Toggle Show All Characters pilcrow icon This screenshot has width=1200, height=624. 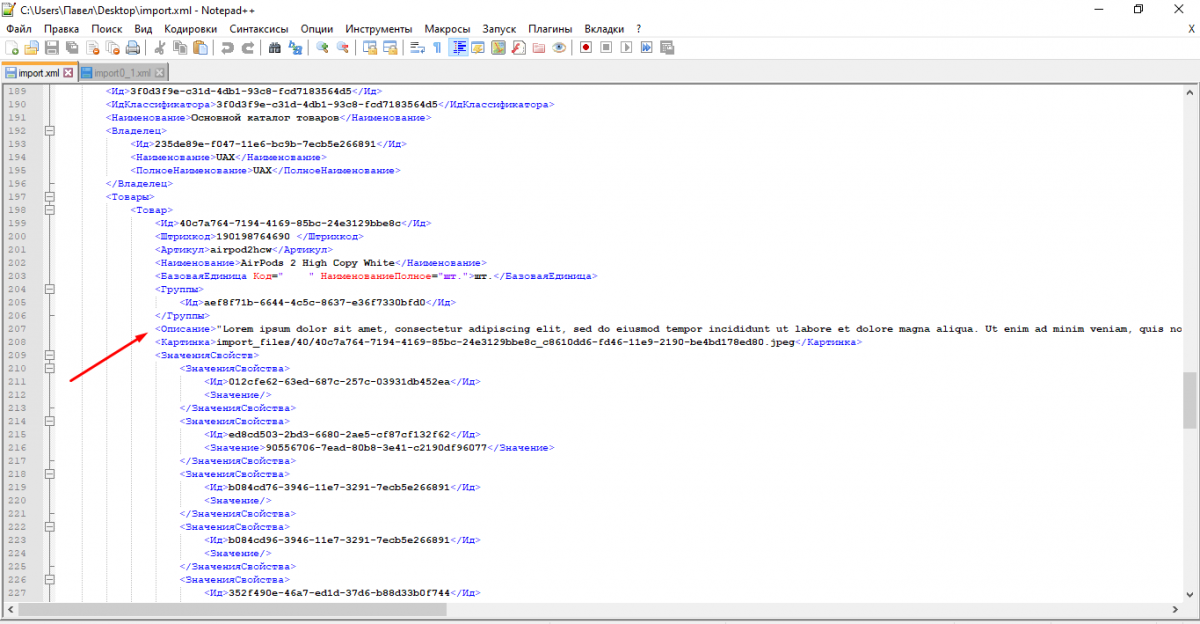[436, 47]
